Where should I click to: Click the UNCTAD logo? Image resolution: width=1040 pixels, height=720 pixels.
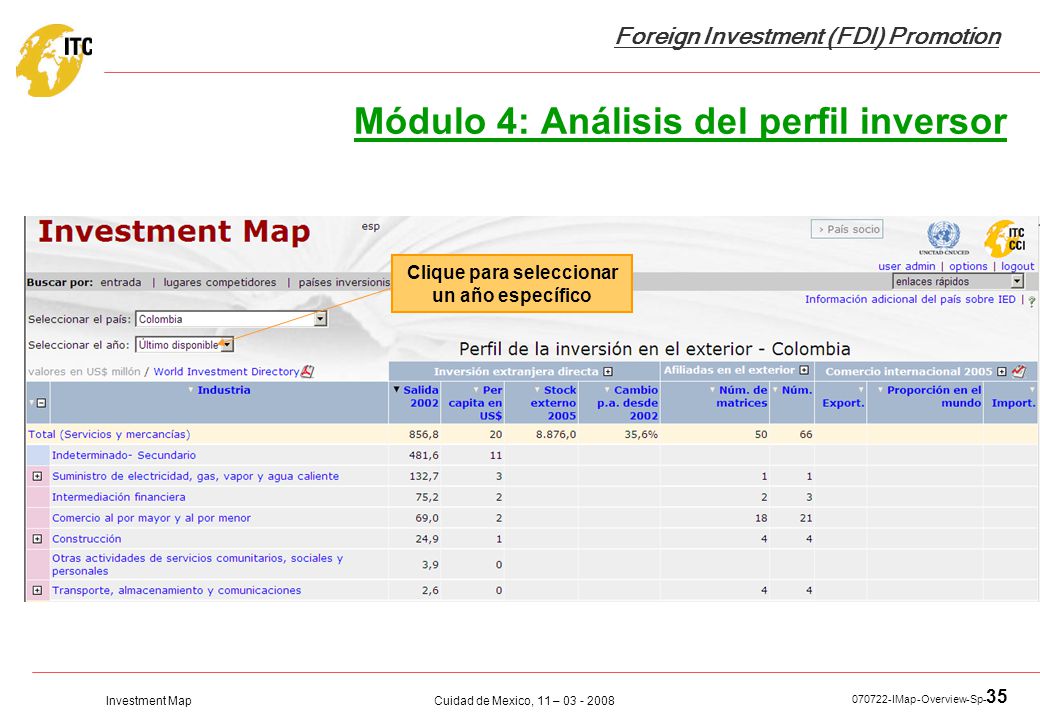click(x=943, y=238)
